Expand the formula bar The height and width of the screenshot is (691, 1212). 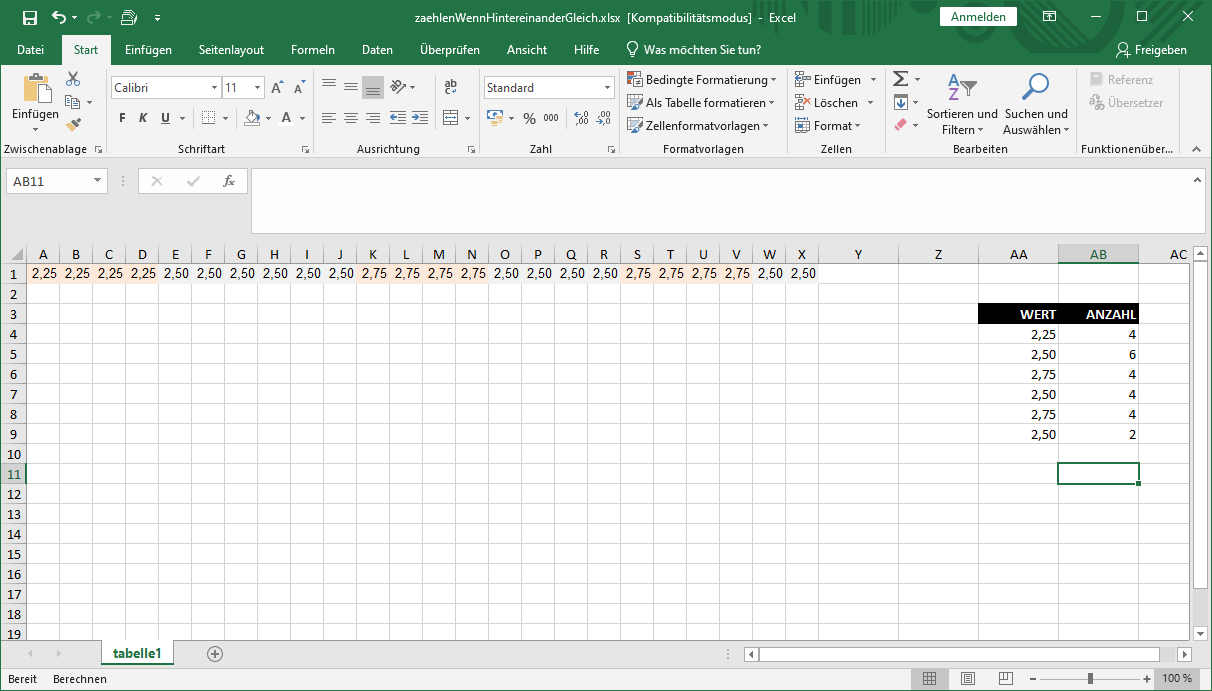(x=1198, y=179)
